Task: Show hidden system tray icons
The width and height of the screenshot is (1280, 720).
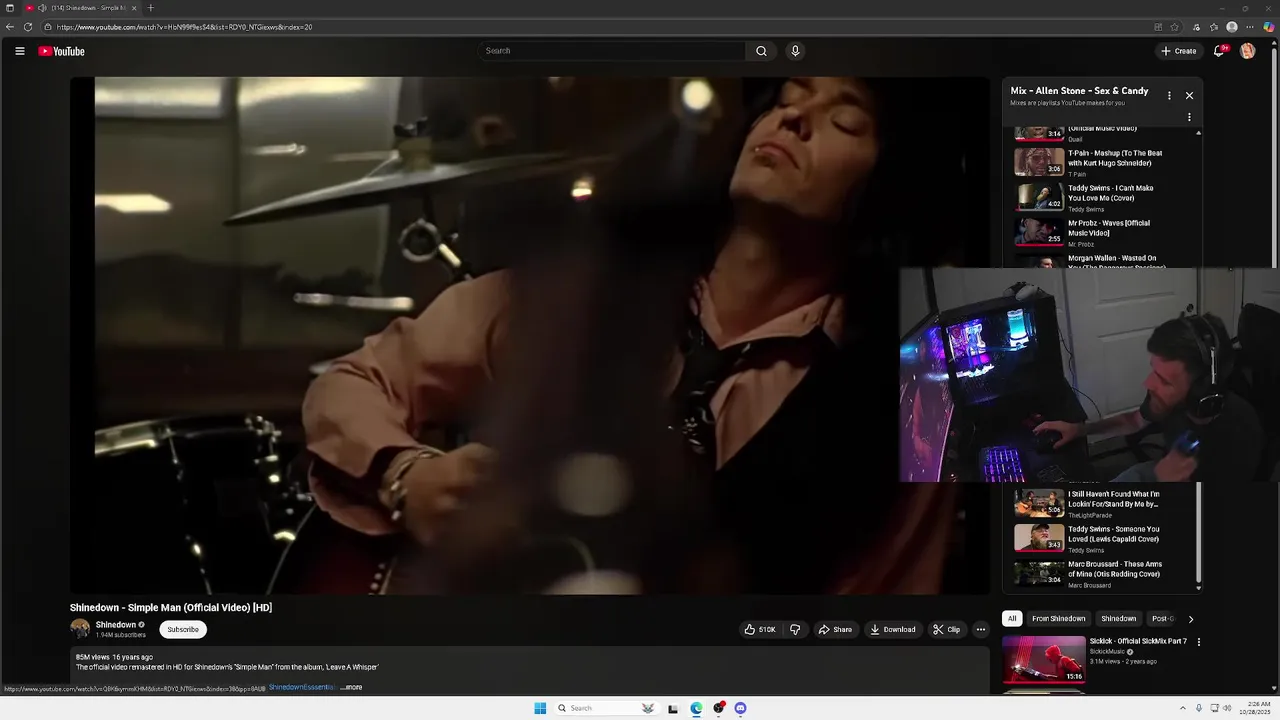Action: (1183, 708)
